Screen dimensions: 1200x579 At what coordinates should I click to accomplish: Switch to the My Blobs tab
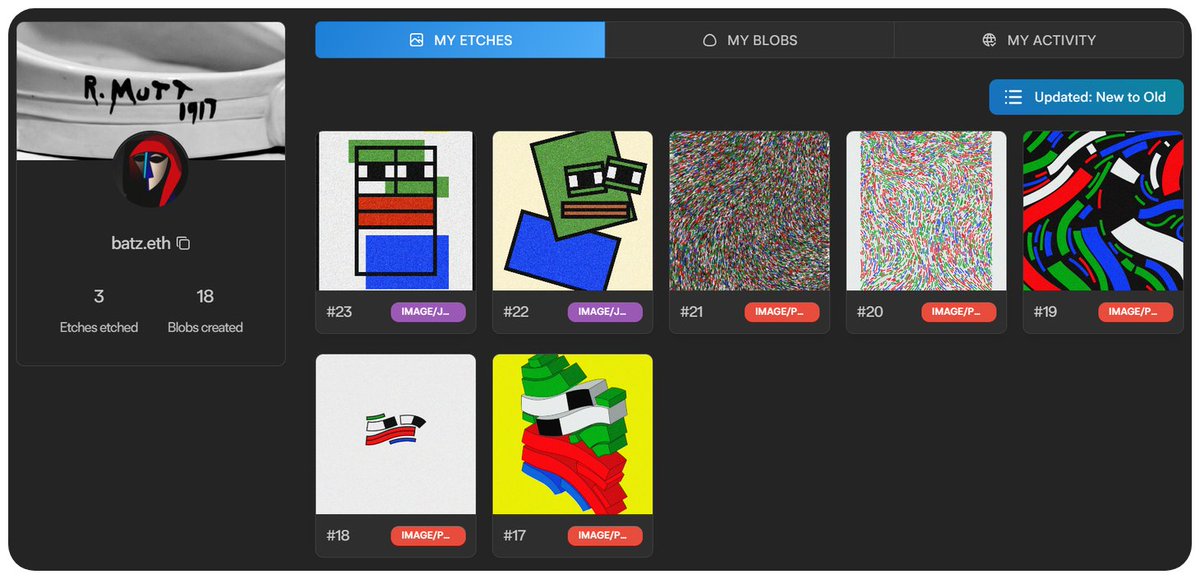(749, 40)
